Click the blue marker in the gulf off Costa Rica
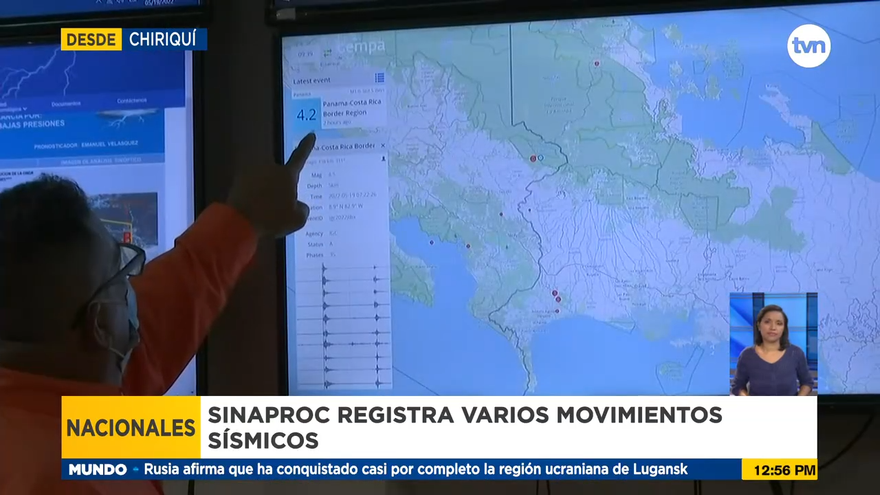Viewport: 880px width, 495px height. click(x=432, y=242)
